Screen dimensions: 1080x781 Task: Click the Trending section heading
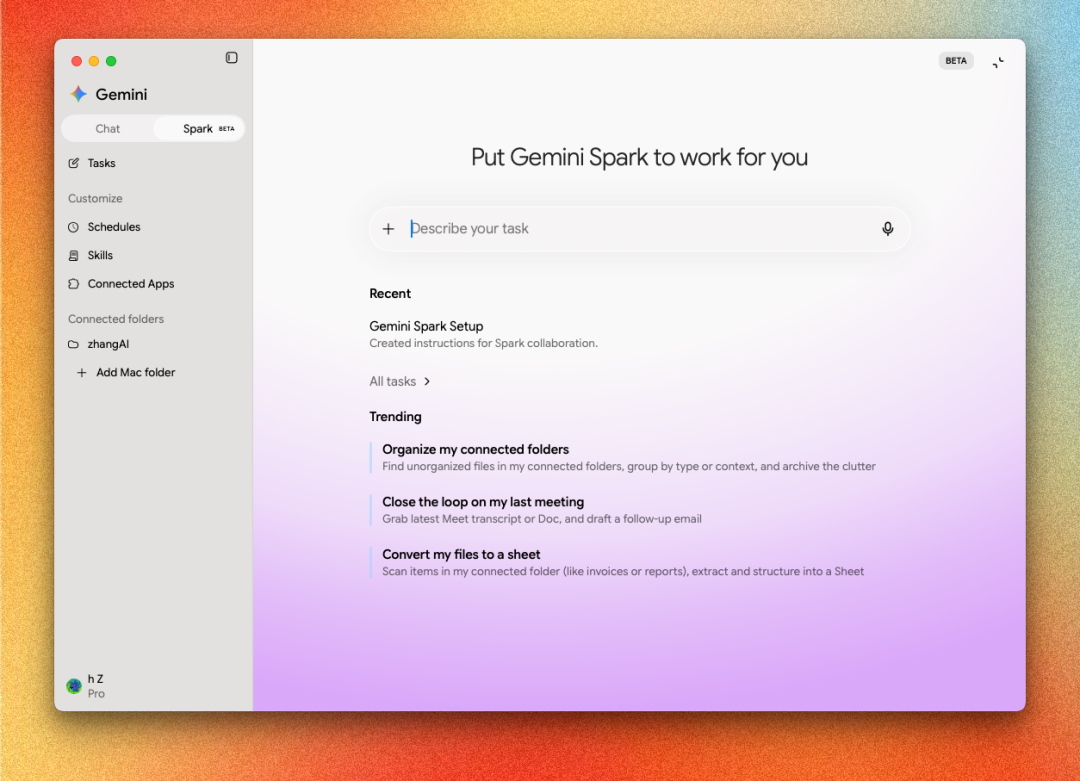tap(395, 417)
